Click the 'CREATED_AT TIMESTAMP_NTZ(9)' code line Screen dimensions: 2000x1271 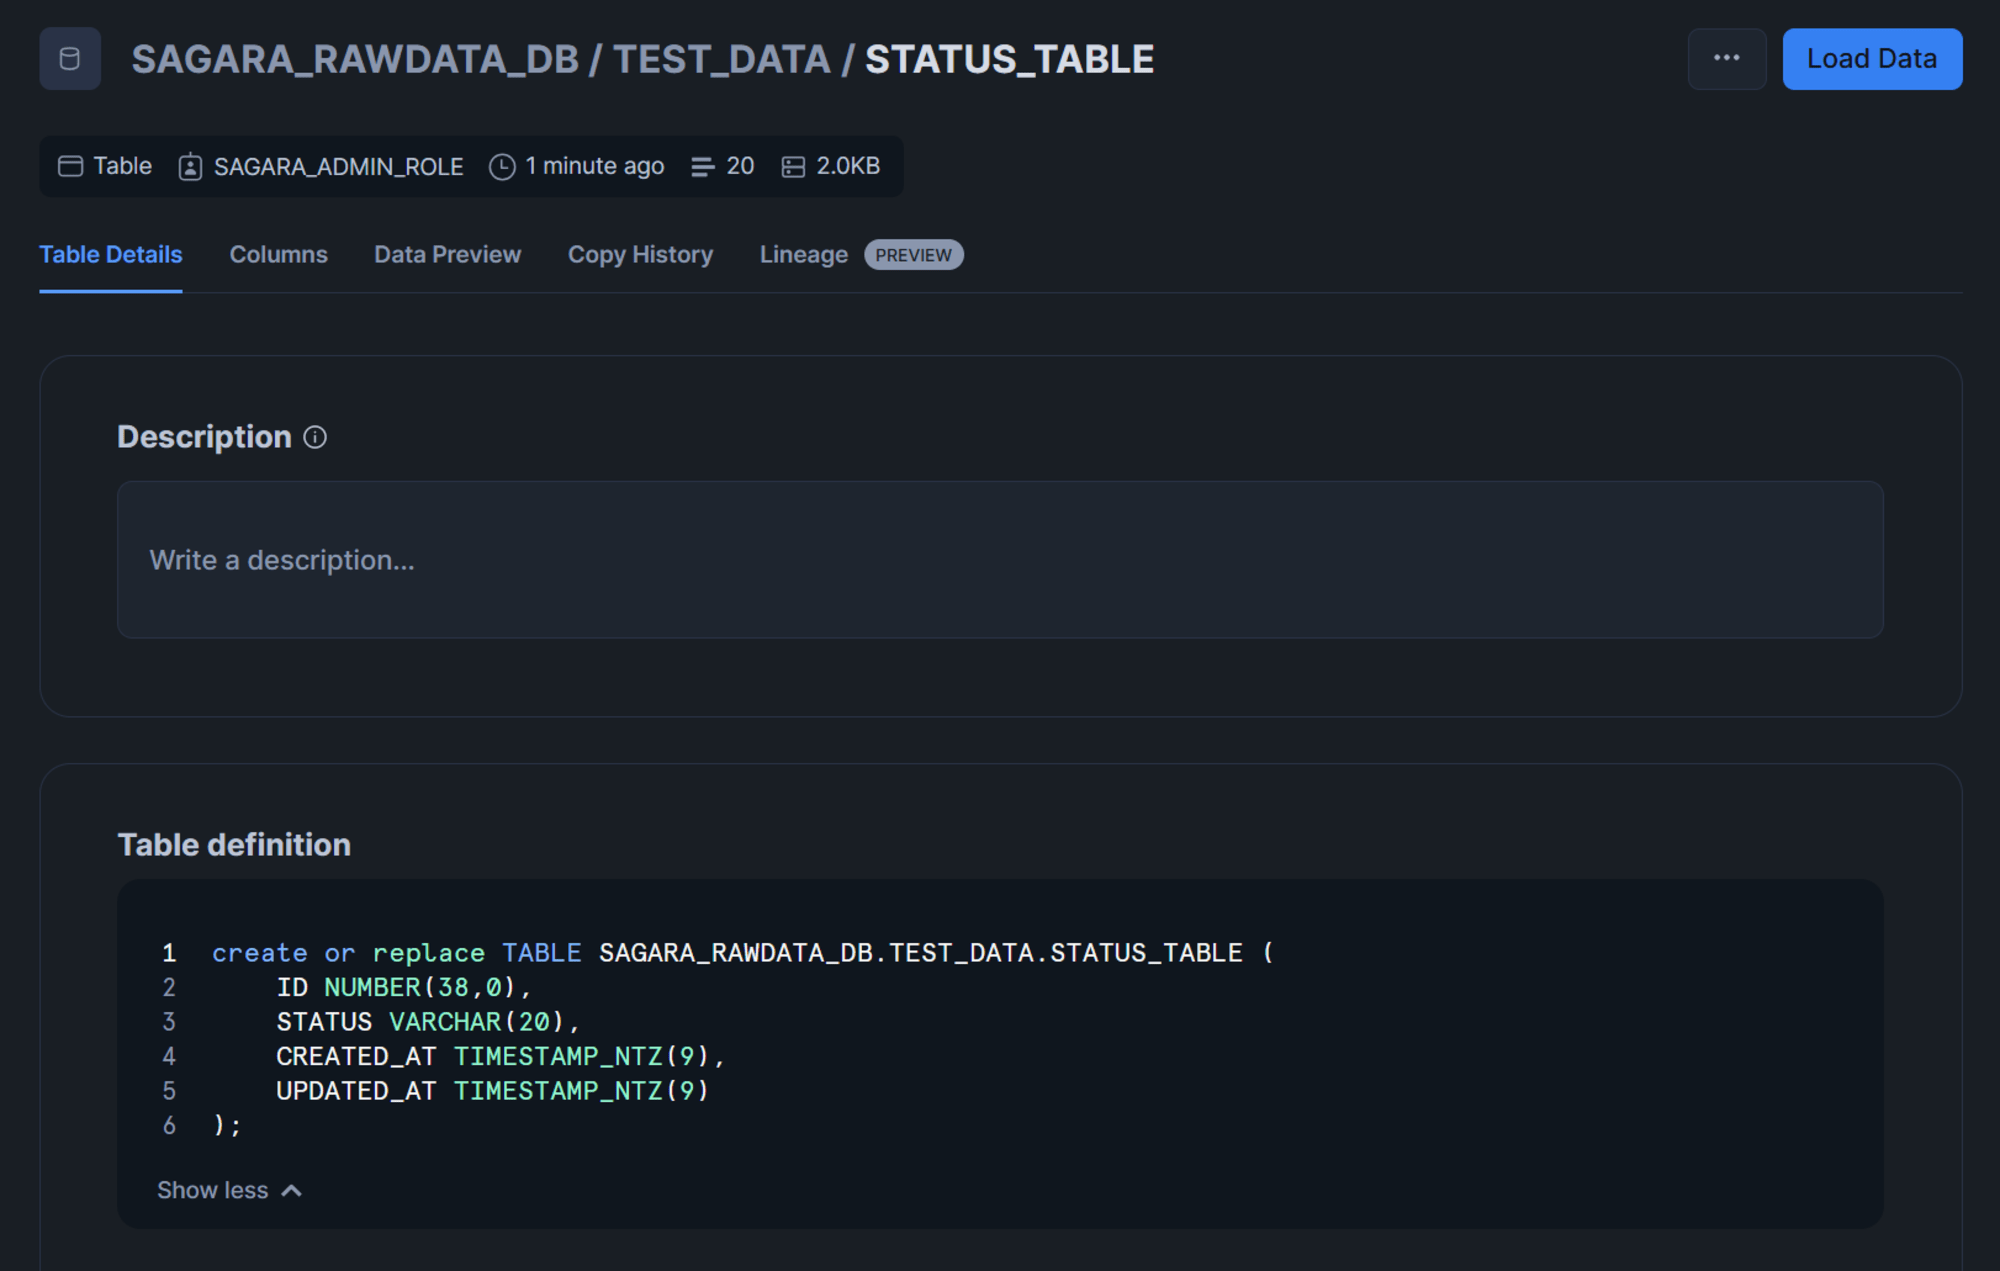tap(500, 1056)
